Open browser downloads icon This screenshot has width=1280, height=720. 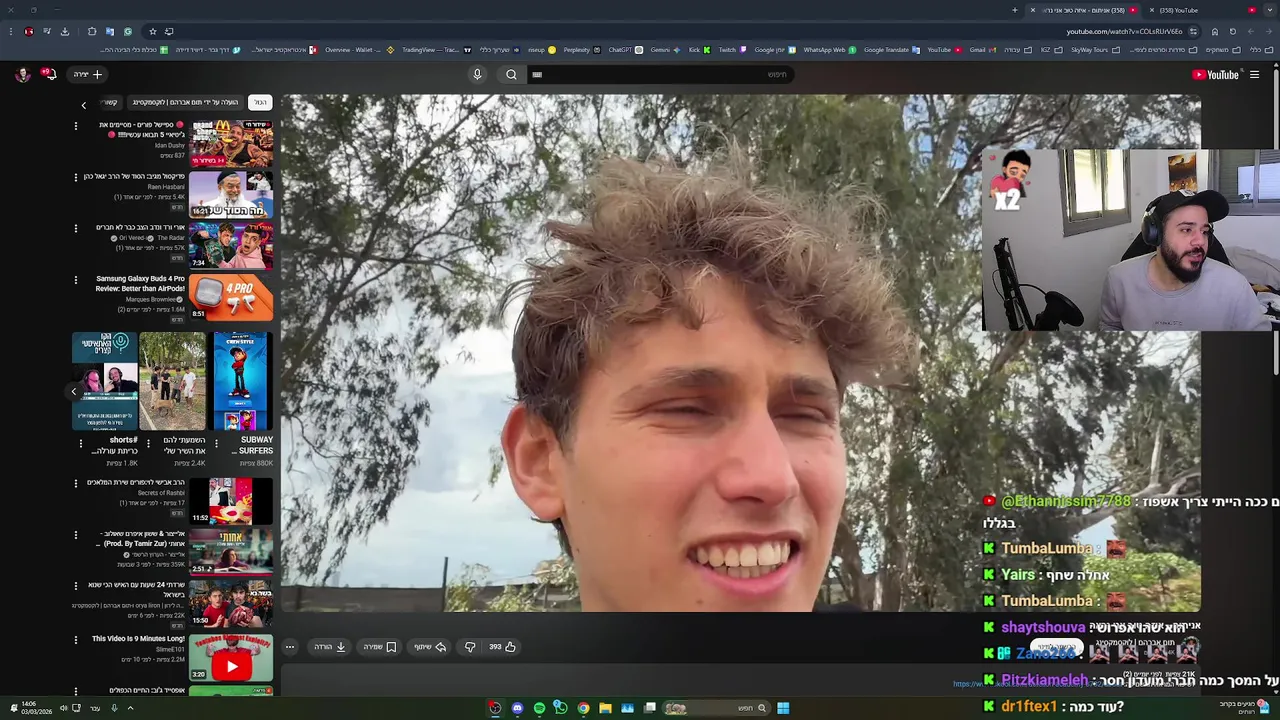click(x=65, y=31)
